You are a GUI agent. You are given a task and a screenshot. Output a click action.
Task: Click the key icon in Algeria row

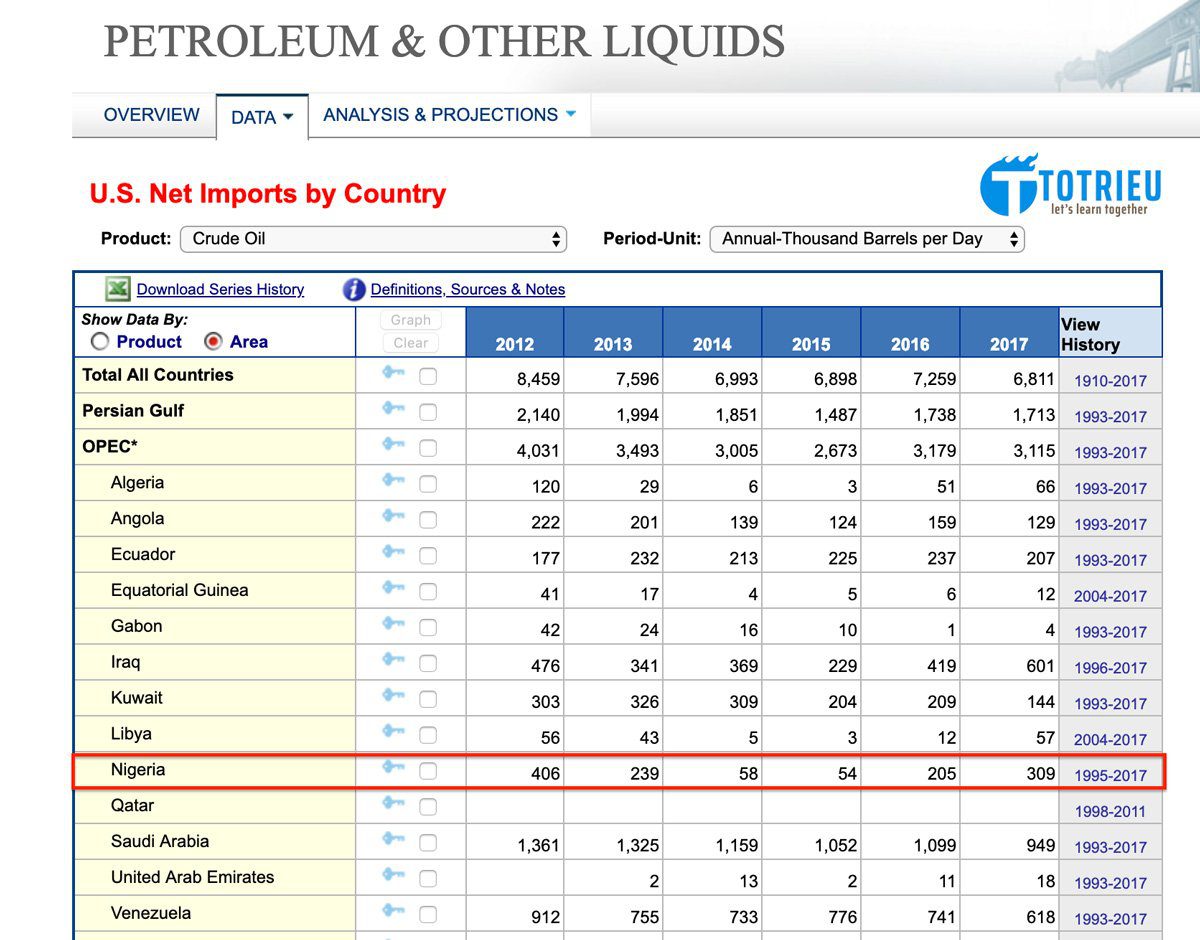click(393, 481)
